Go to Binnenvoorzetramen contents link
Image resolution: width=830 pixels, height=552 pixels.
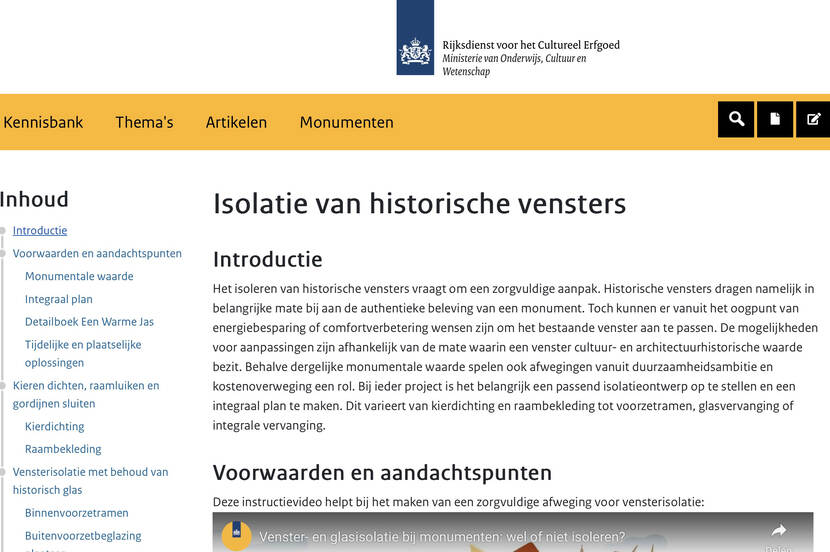[x=77, y=513]
